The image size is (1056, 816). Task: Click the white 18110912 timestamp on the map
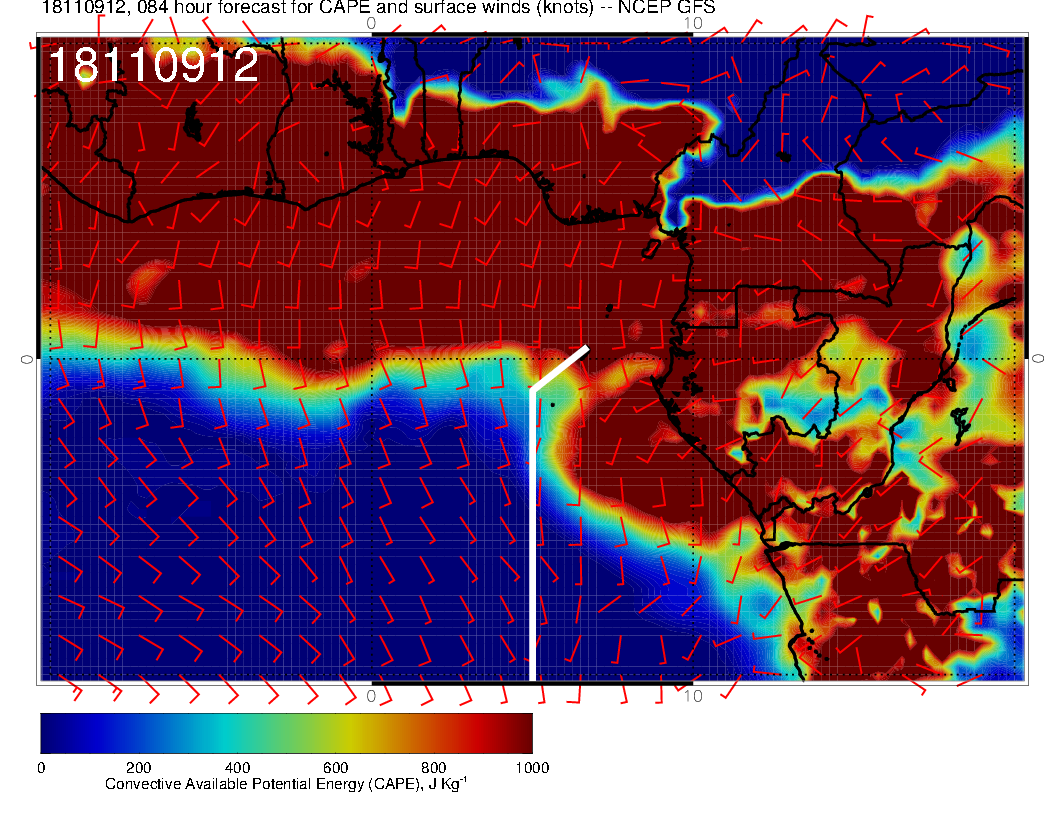coord(154,66)
